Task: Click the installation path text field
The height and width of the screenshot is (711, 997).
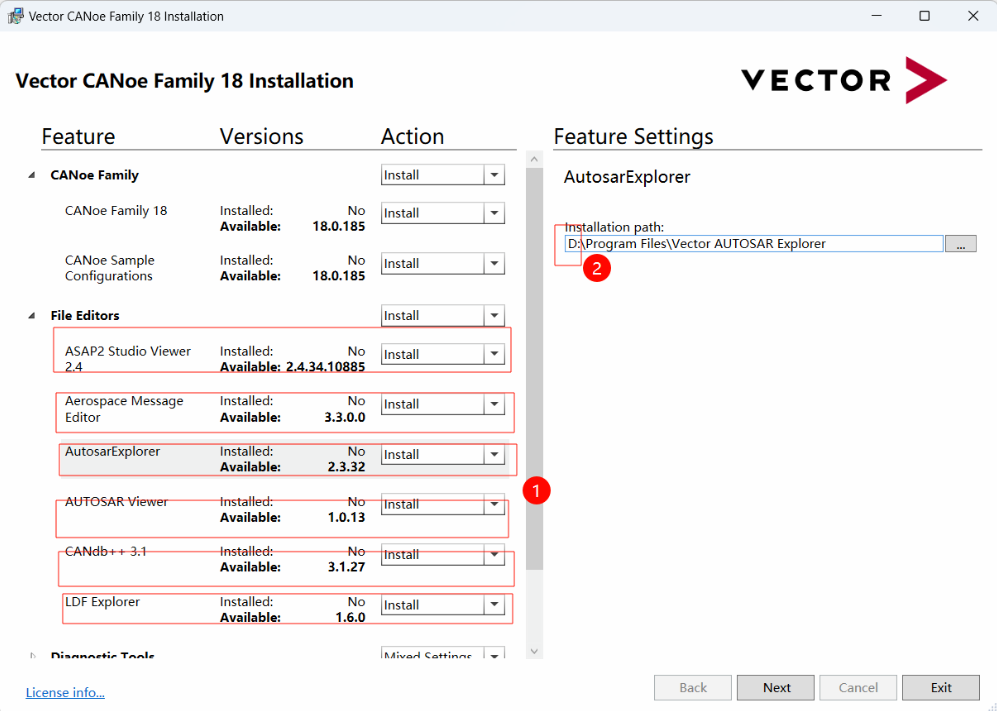Action: click(x=754, y=244)
